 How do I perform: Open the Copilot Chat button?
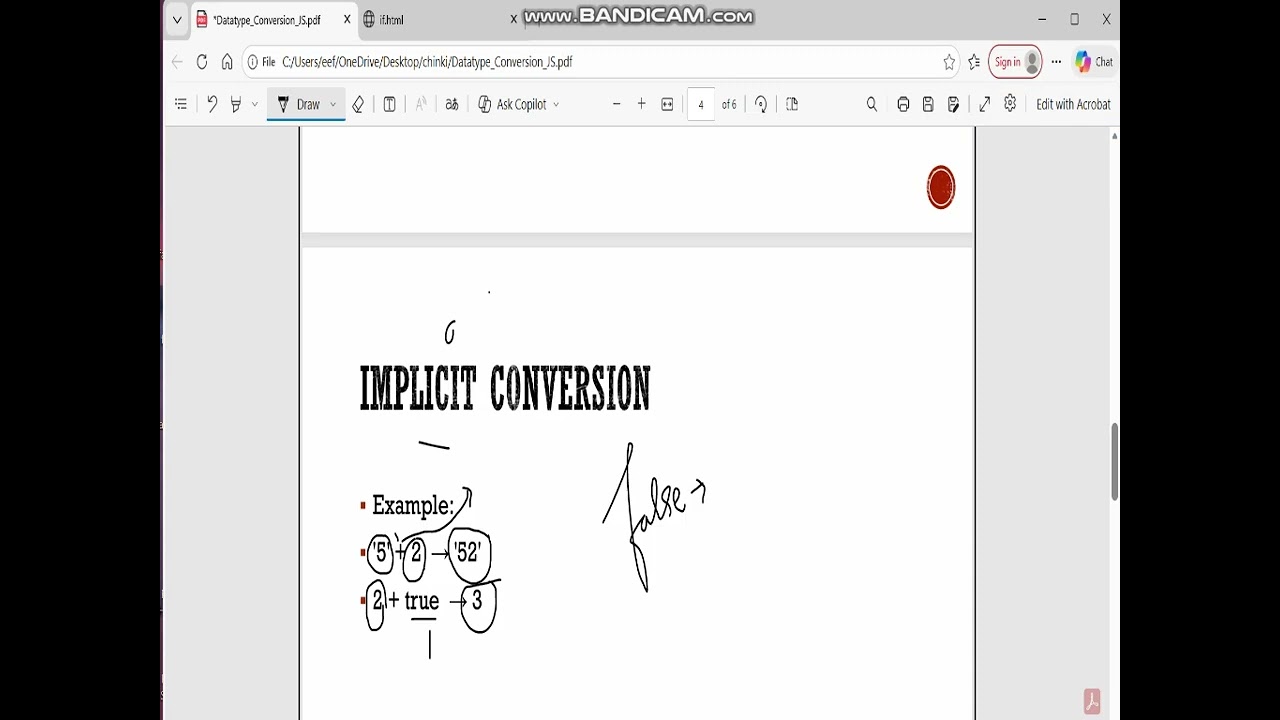[x=1094, y=62]
